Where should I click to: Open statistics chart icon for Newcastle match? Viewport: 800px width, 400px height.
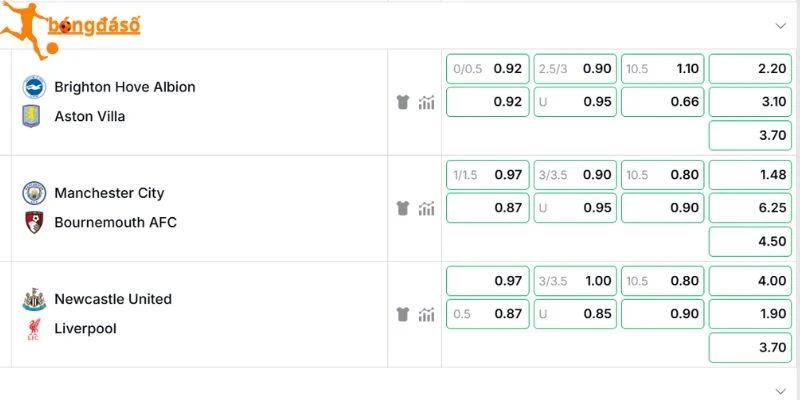point(427,314)
